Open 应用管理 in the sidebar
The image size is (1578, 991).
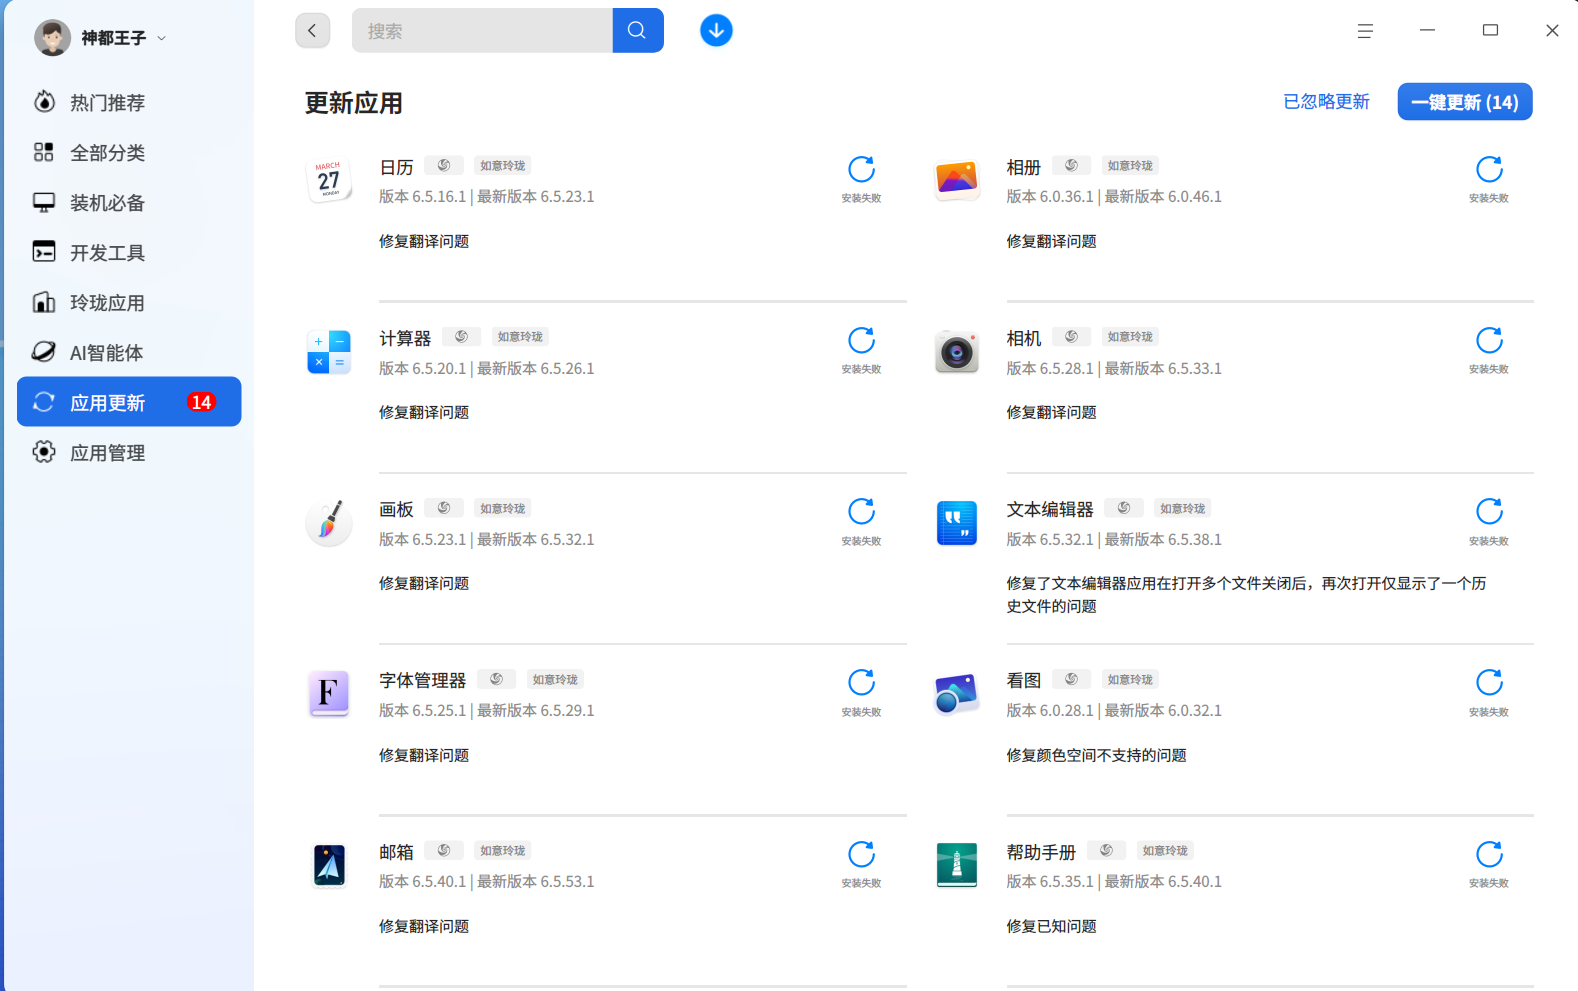(x=129, y=452)
